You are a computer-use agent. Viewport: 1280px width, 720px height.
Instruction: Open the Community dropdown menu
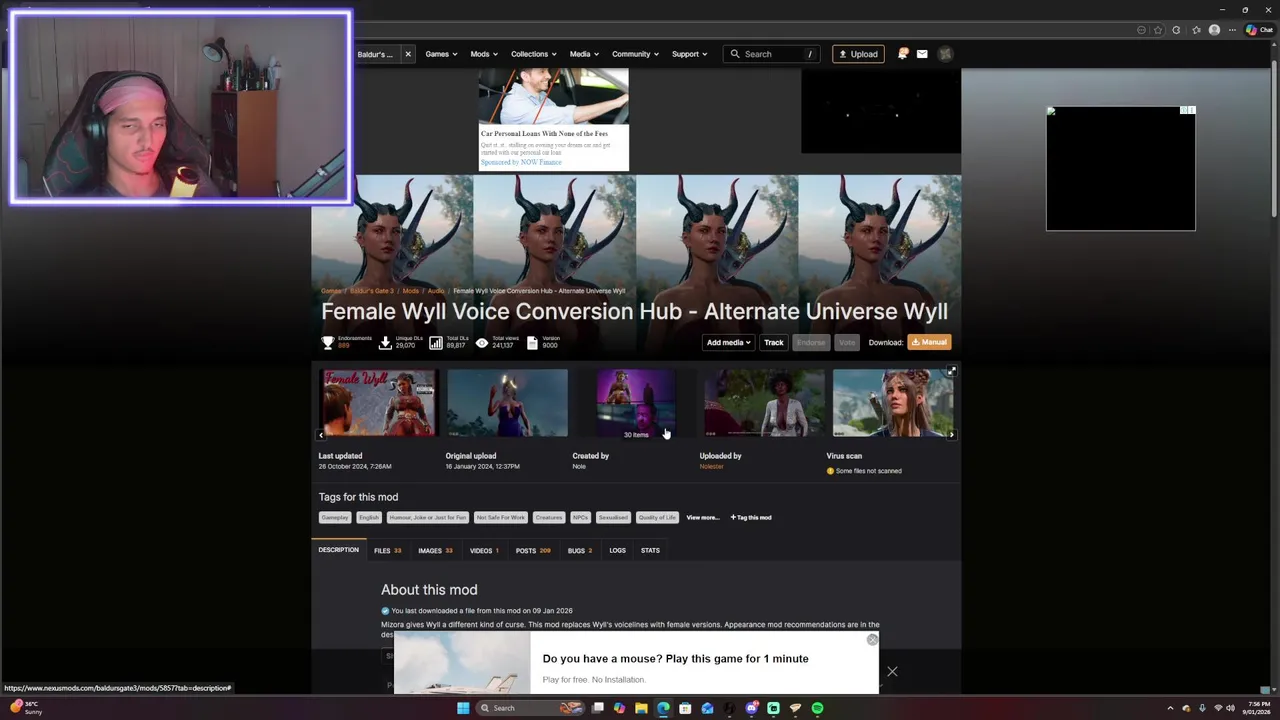coord(635,54)
